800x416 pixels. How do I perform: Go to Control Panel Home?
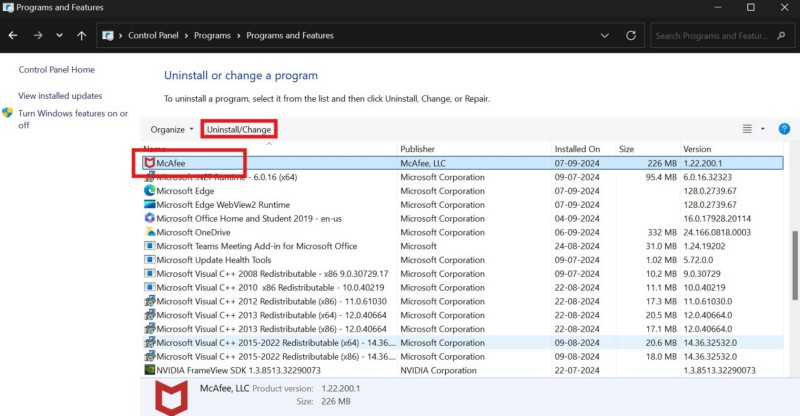(x=56, y=70)
